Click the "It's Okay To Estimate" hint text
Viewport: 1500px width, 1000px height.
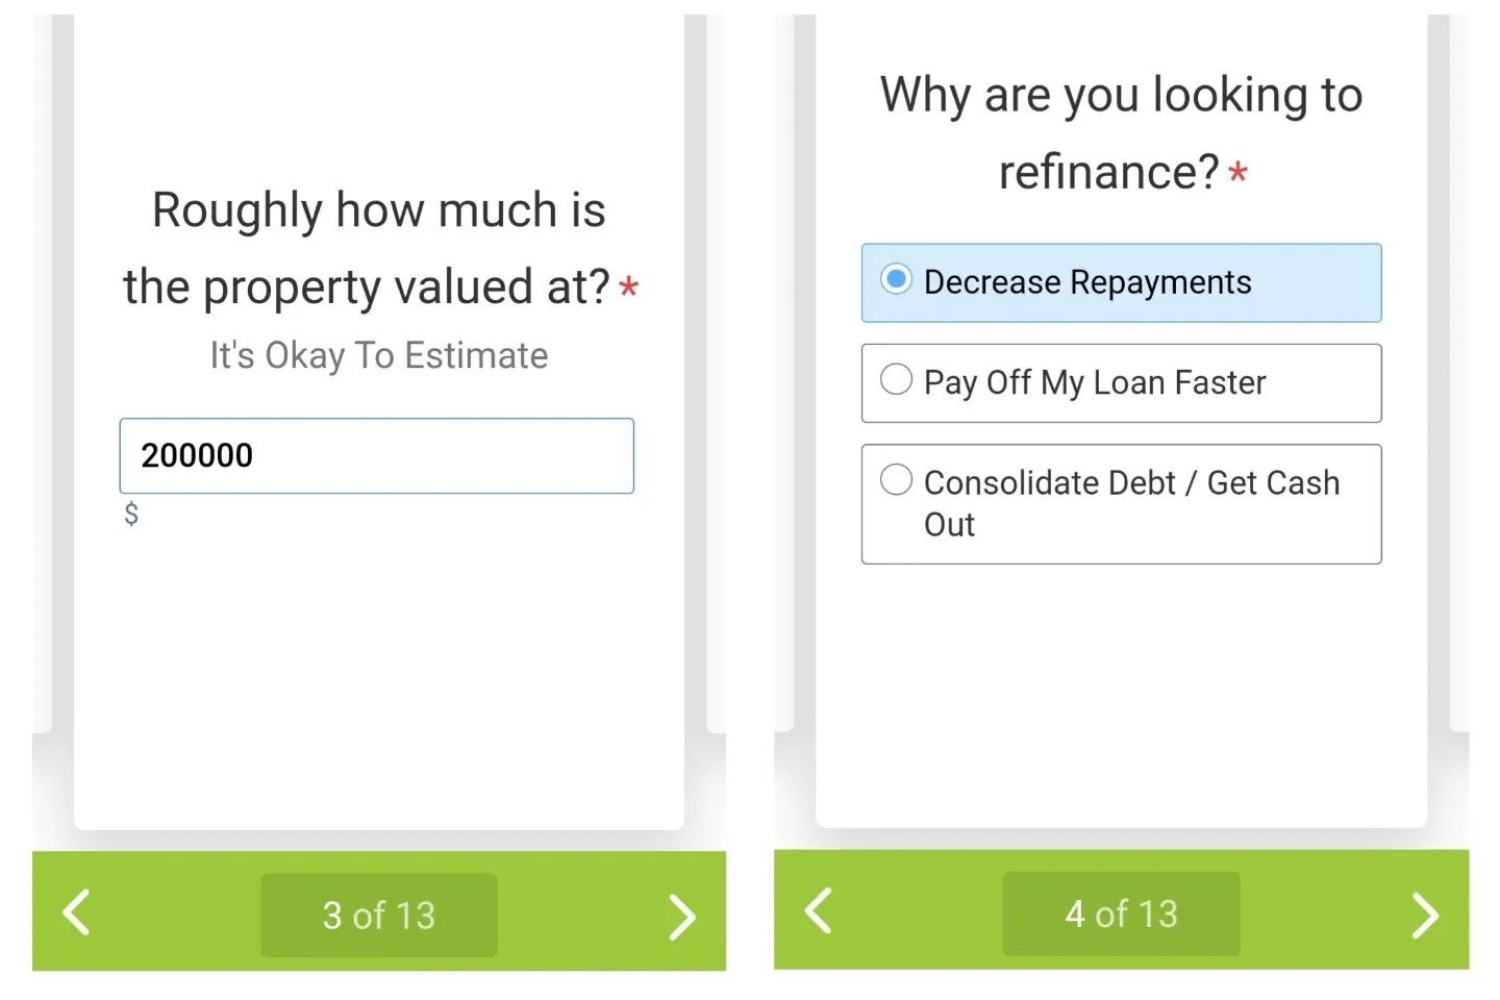point(378,356)
